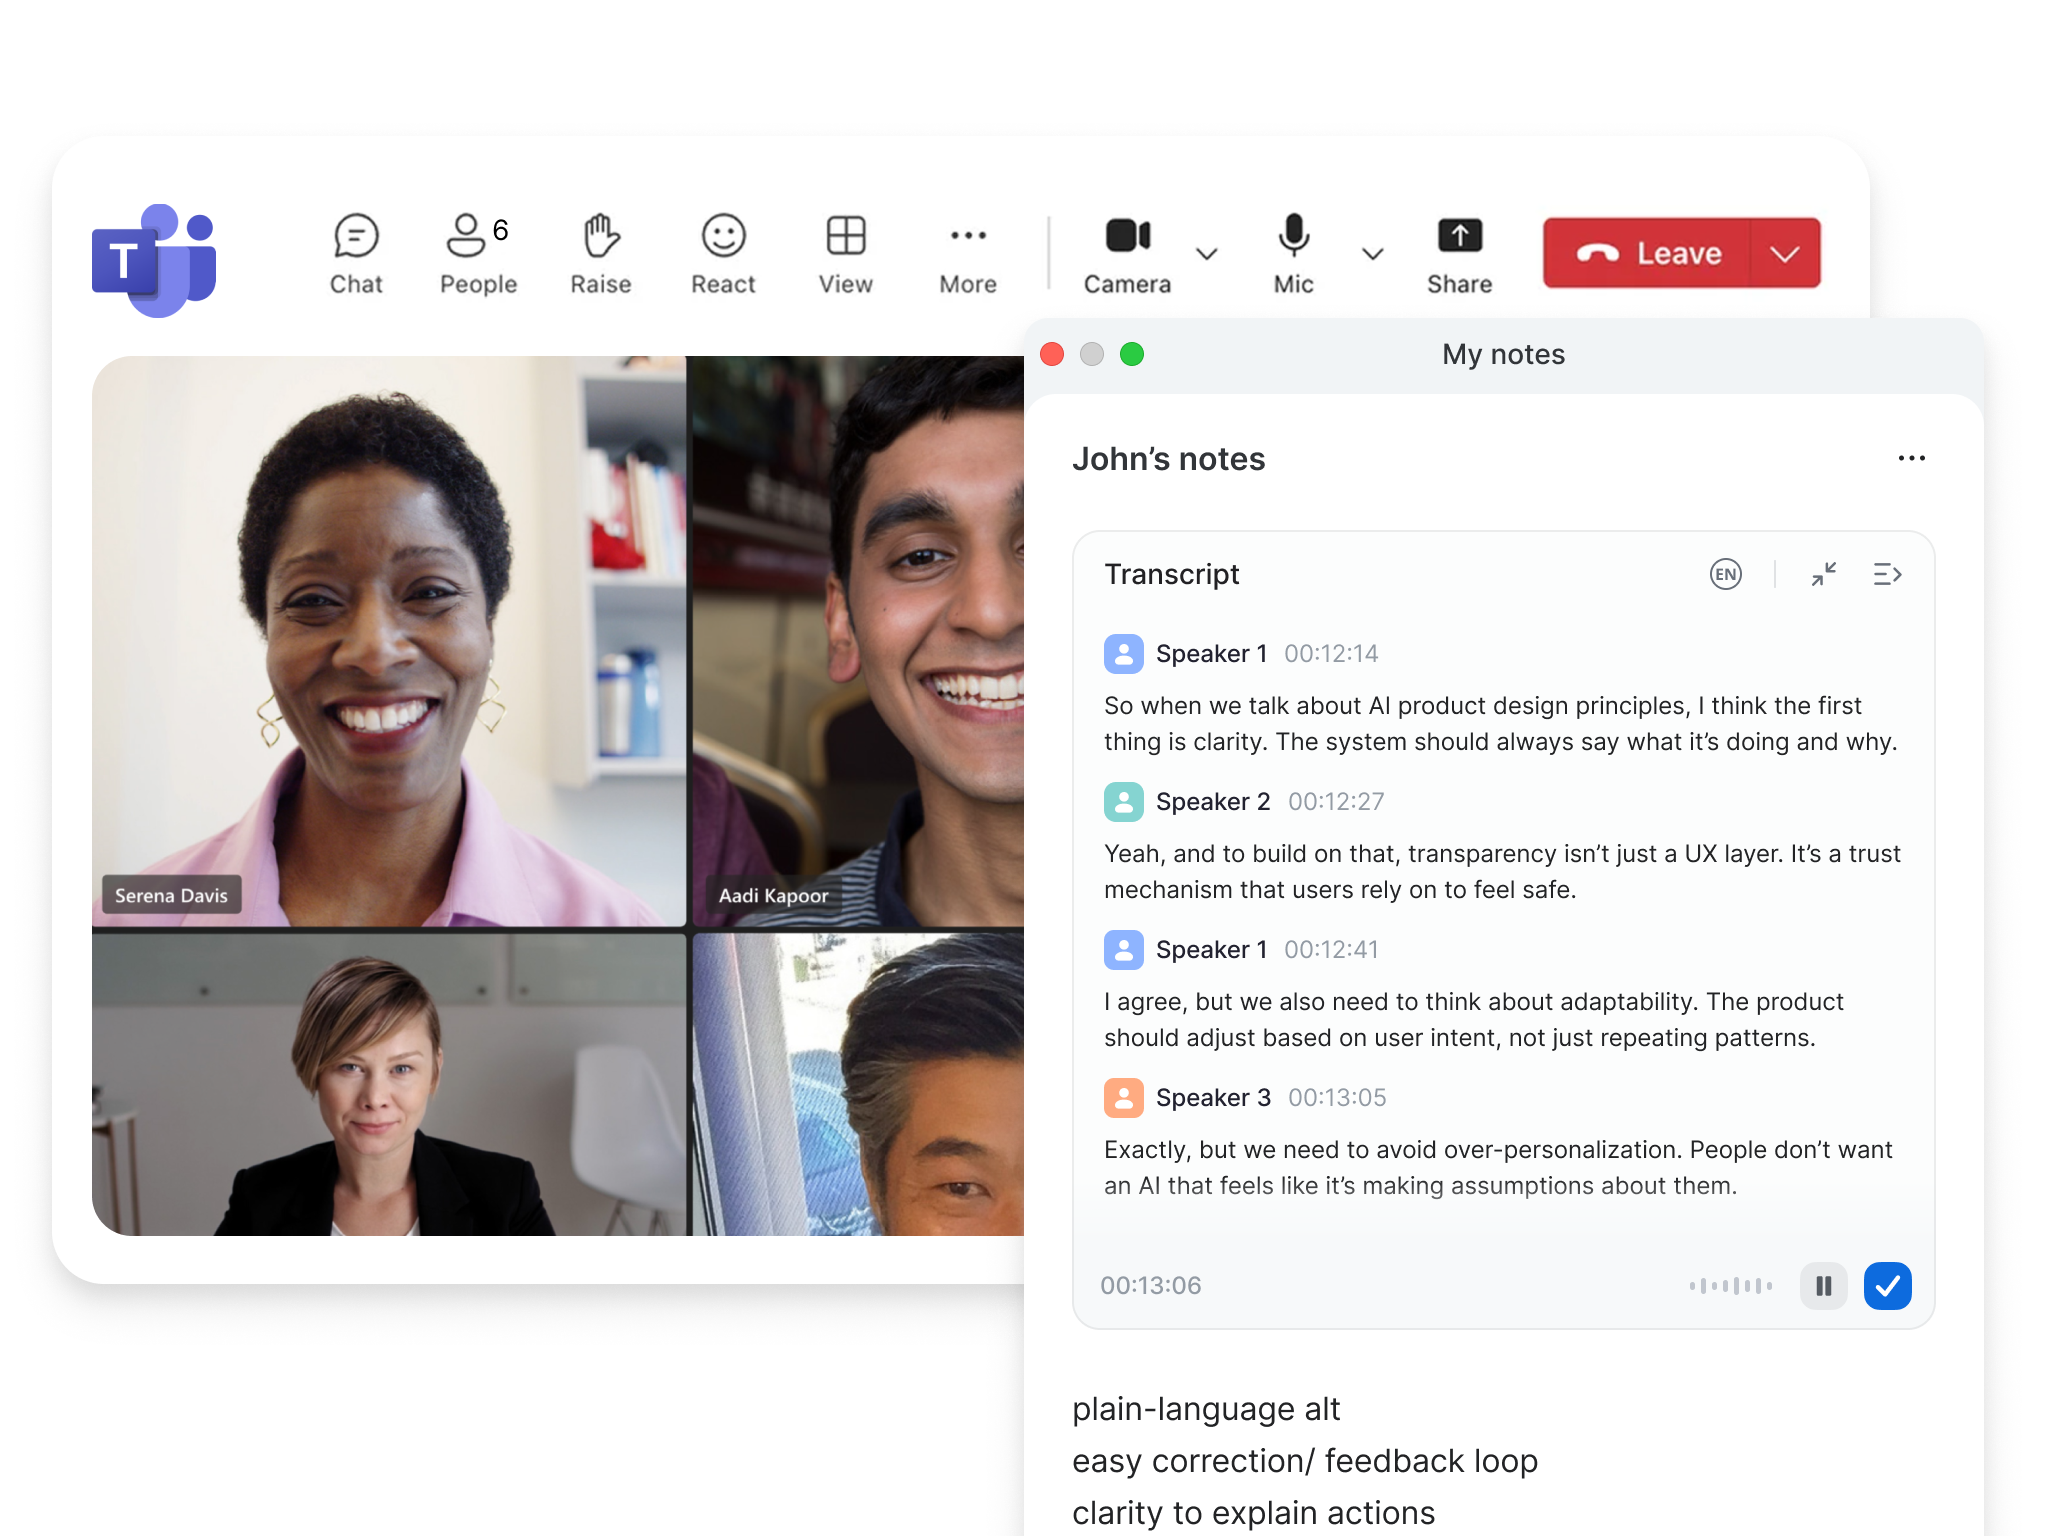Image resolution: width=2048 pixels, height=1536 pixels.
Task: Select the My notes window title bar
Action: pos(1503,354)
